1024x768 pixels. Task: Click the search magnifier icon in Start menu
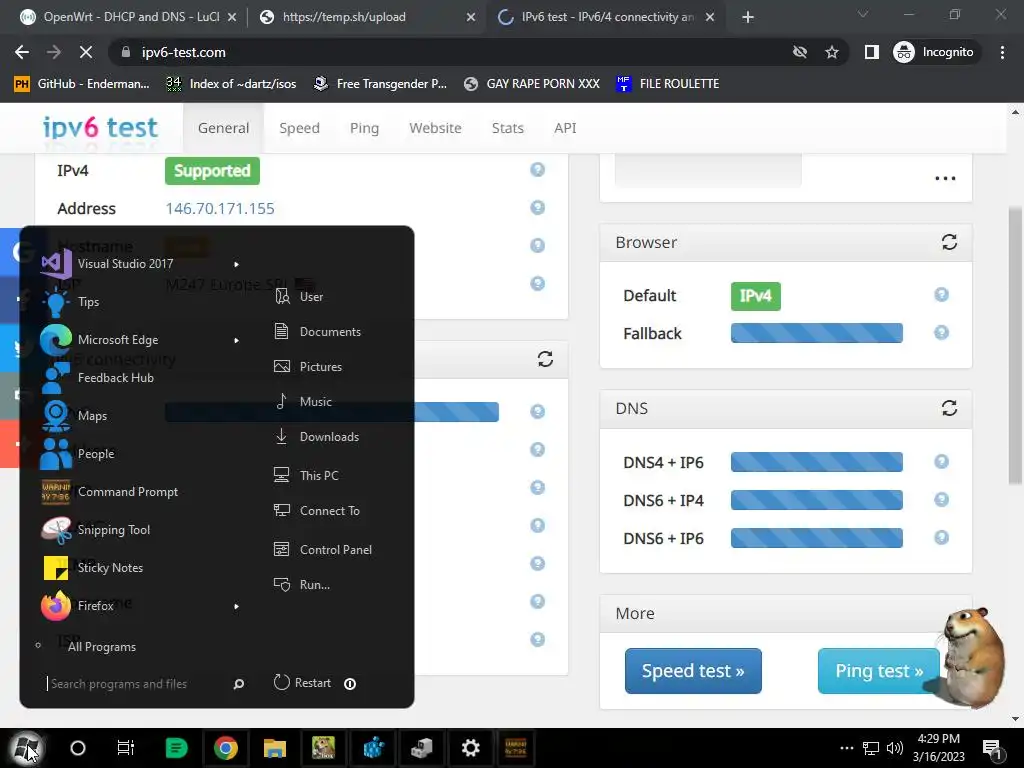[x=239, y=684]
